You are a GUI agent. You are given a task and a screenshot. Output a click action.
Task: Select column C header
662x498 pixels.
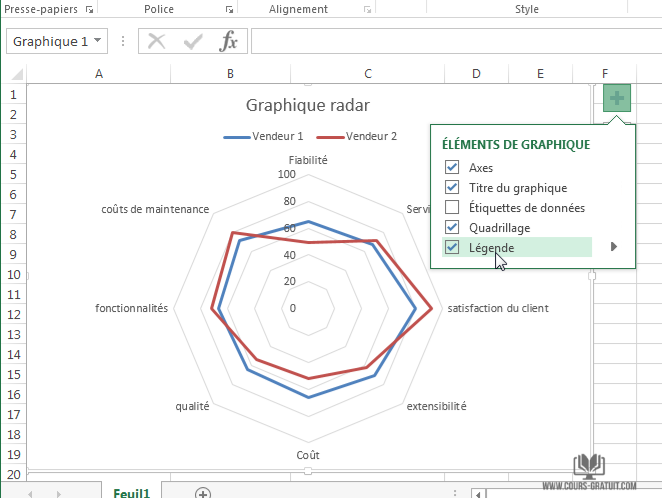click(368, 74)
